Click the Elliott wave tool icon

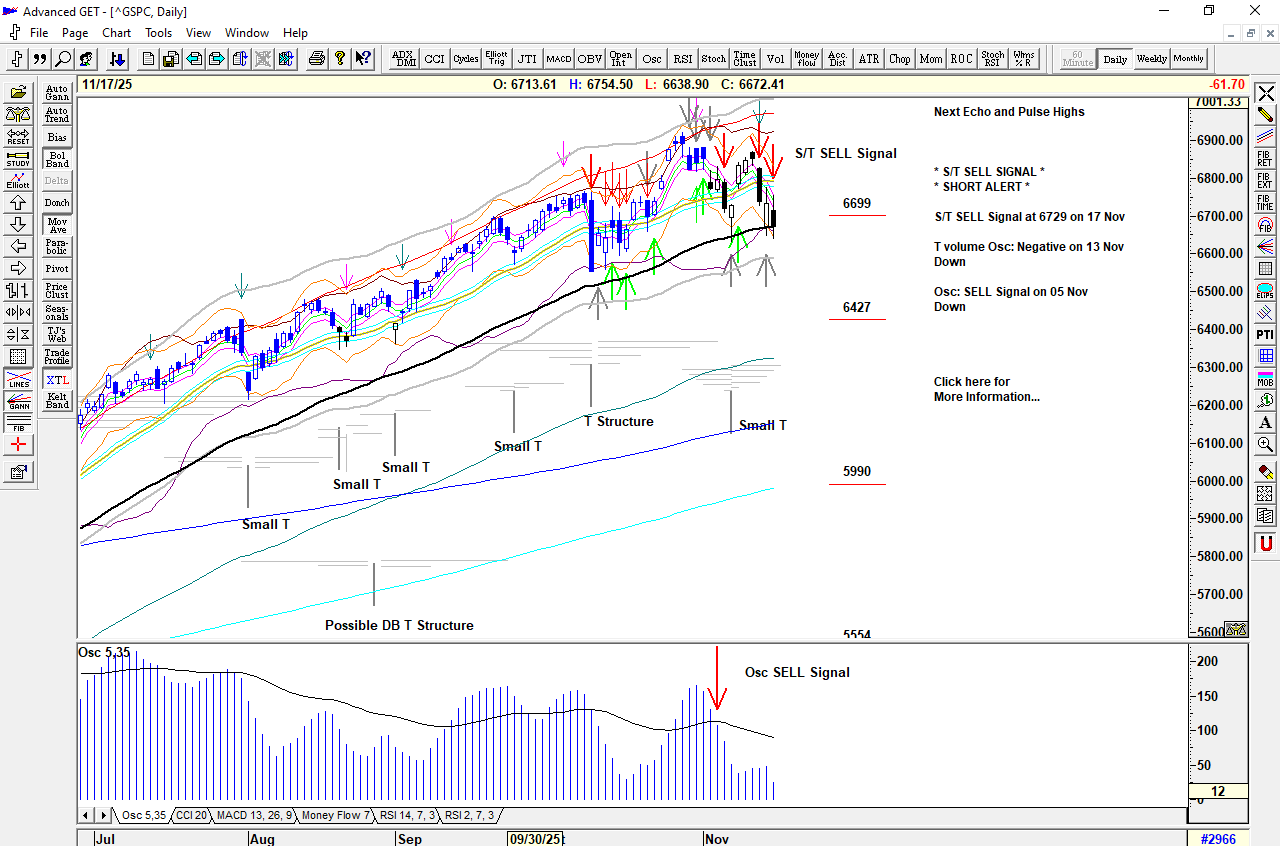tap(18, 181)
